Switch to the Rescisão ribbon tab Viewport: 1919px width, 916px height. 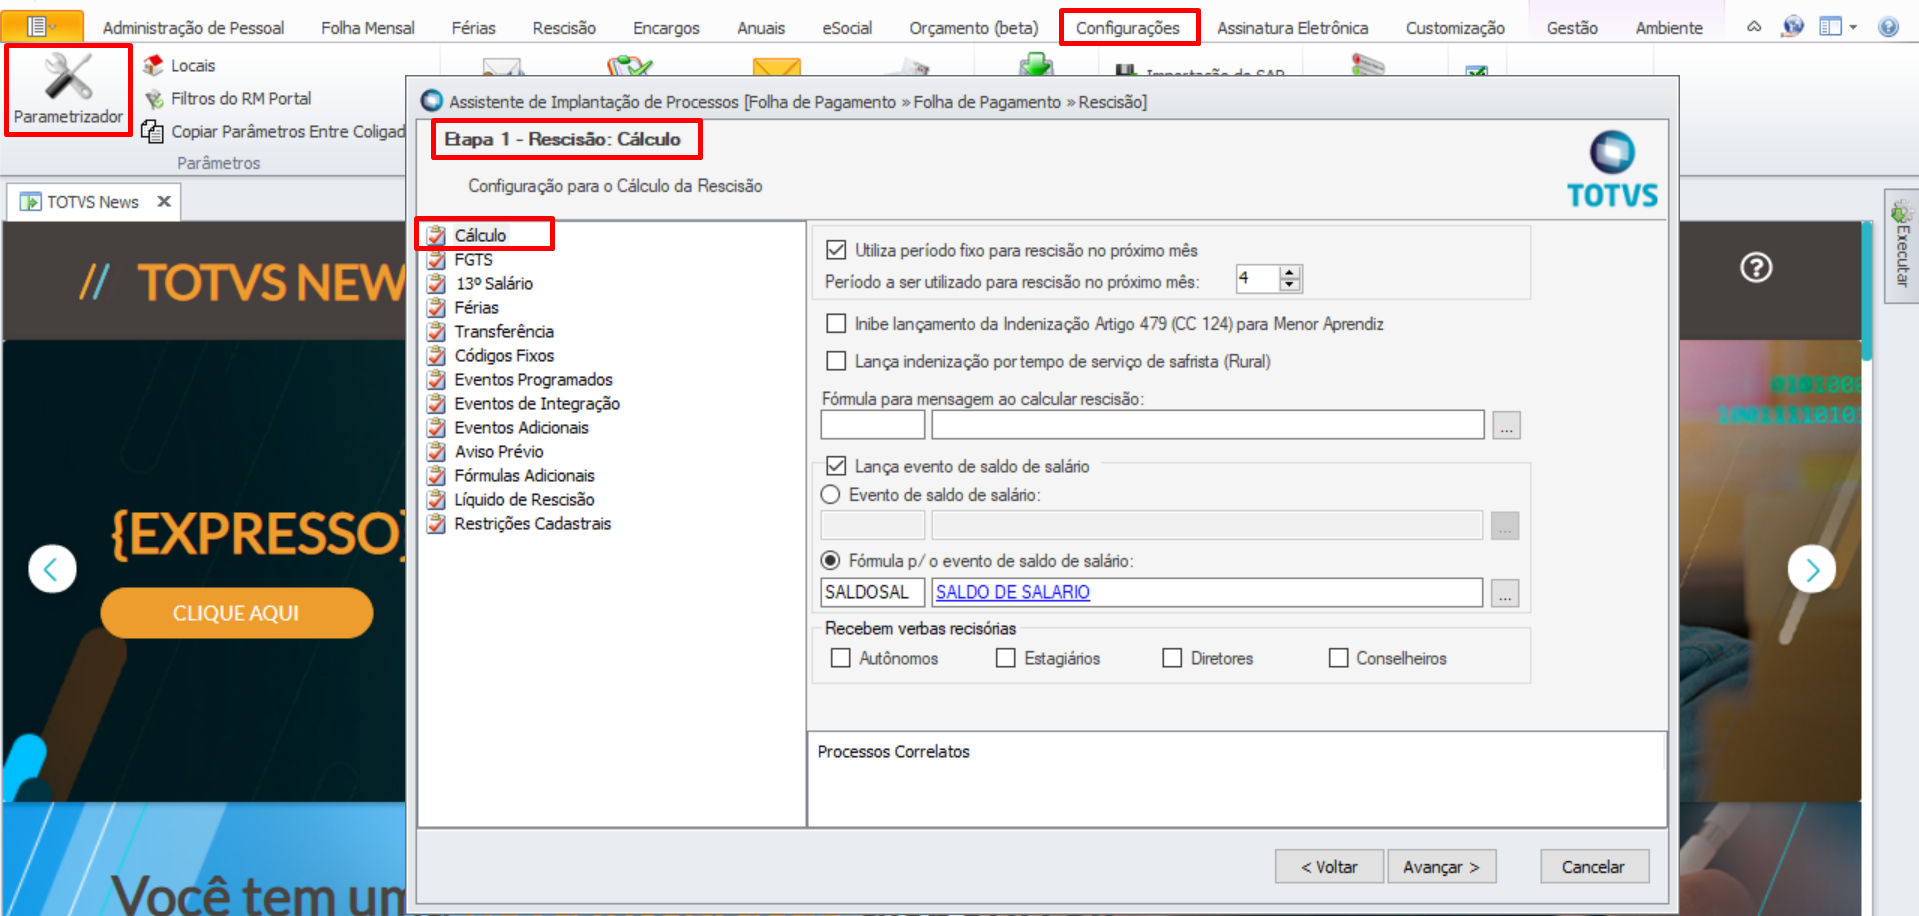[x=564, y=28]
